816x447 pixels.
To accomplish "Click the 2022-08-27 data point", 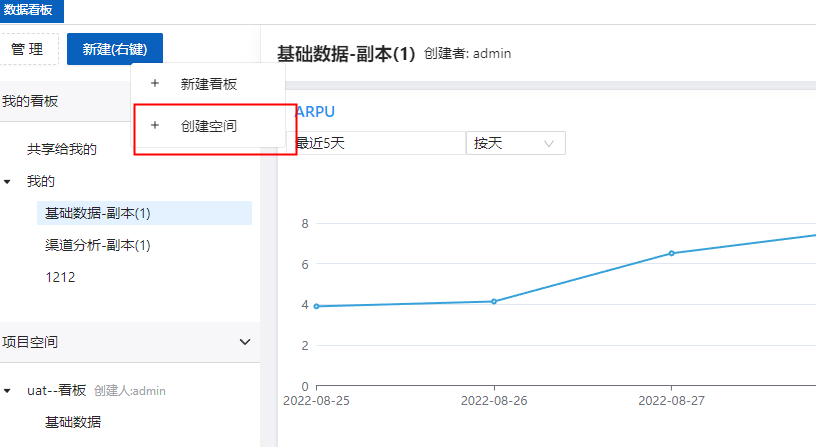I will tap(671, 253).
